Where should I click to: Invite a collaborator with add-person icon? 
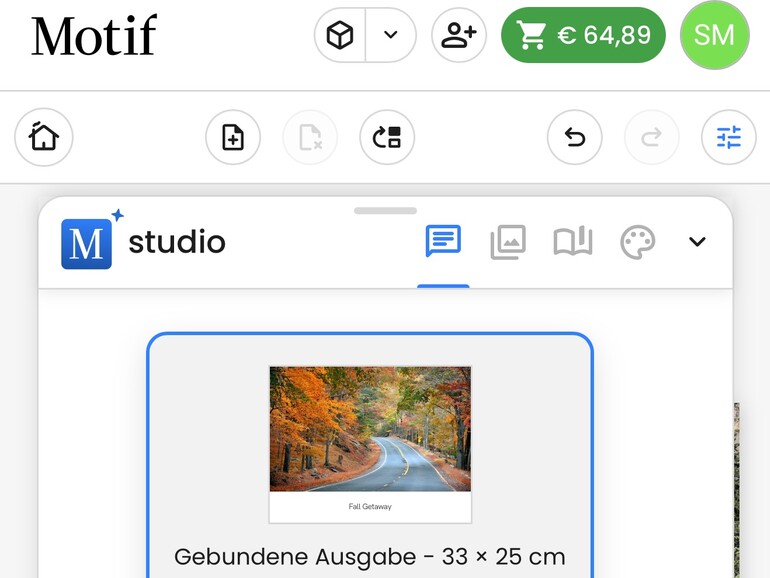coord(459,35)
